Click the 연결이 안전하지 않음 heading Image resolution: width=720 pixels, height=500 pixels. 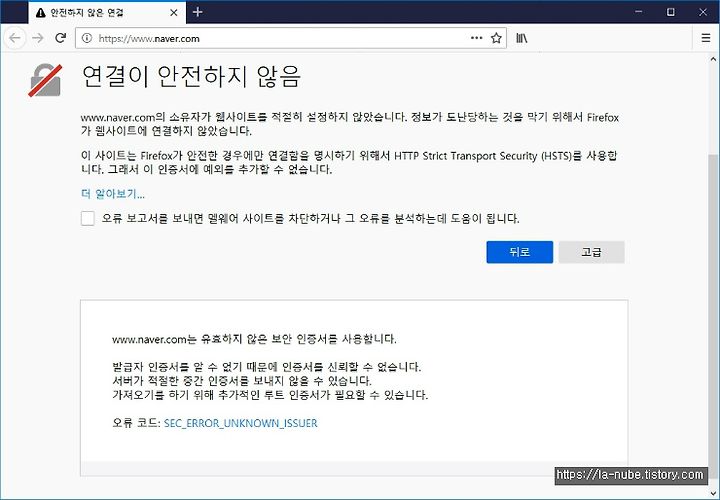click(x=191, y=76)
